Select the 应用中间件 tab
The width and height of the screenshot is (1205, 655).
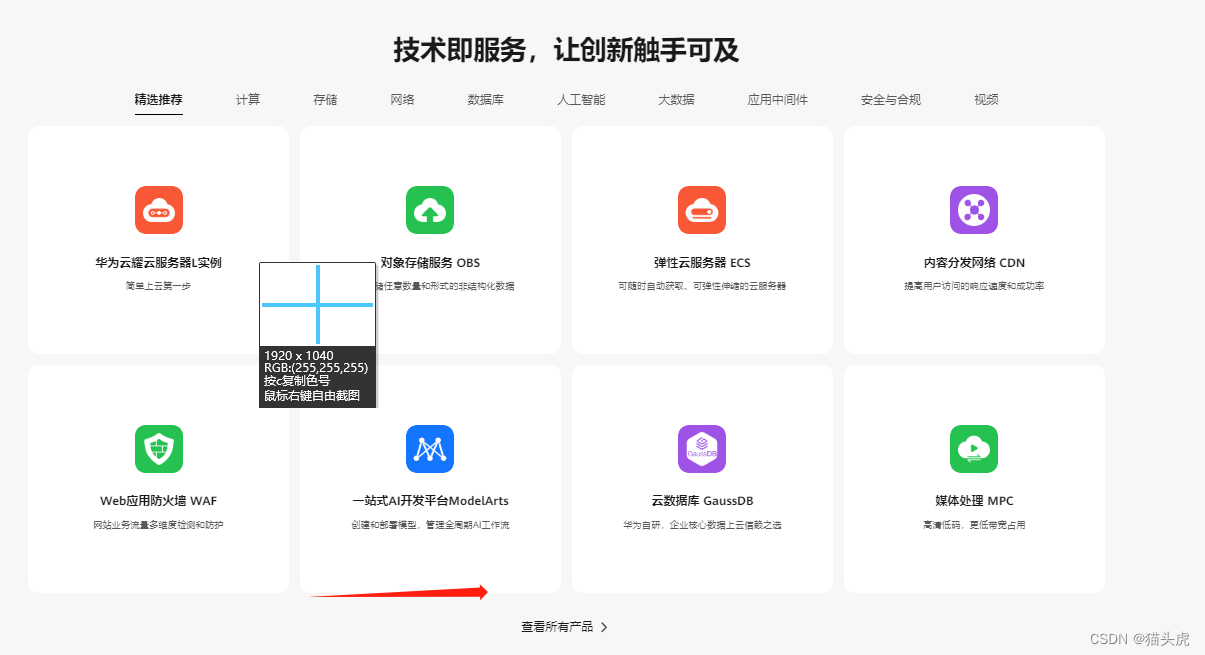778,100
